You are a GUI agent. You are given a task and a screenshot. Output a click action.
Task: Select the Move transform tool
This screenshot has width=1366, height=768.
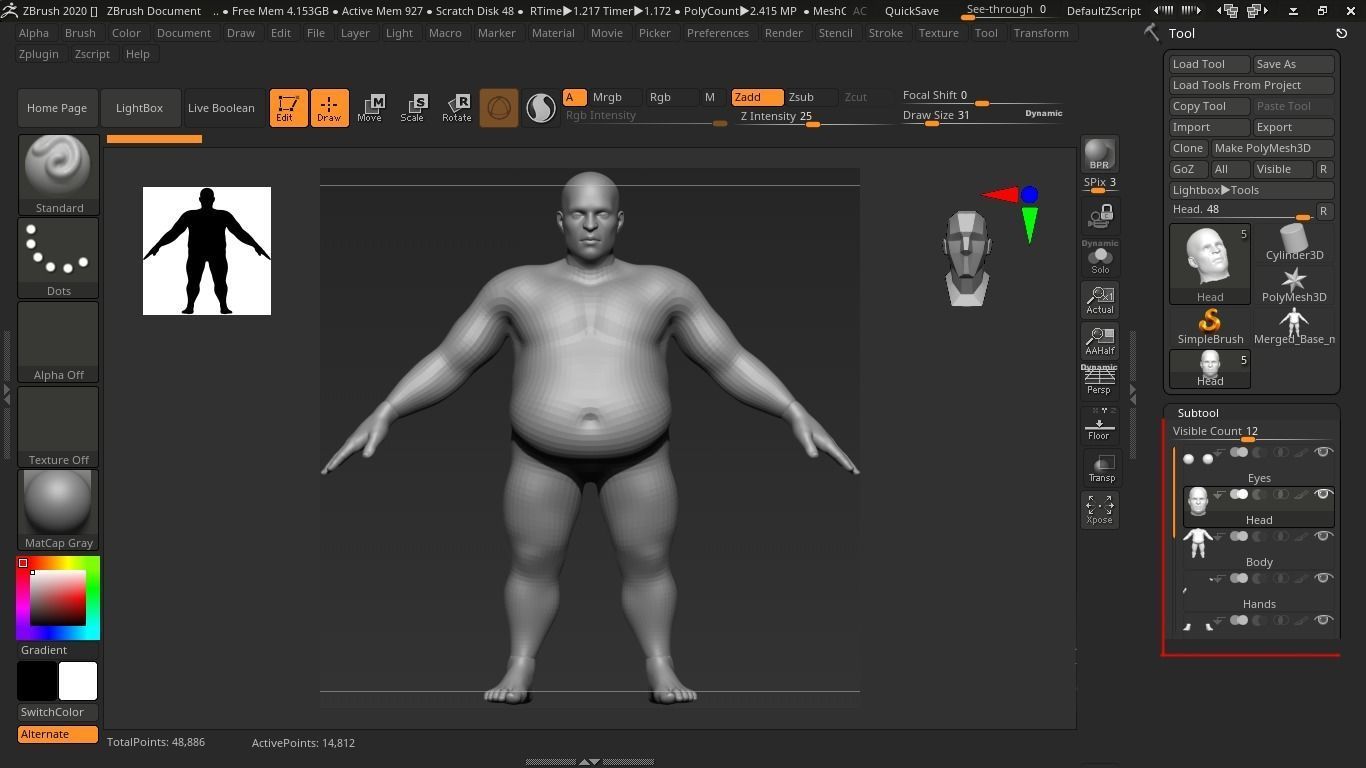point(370,108)
